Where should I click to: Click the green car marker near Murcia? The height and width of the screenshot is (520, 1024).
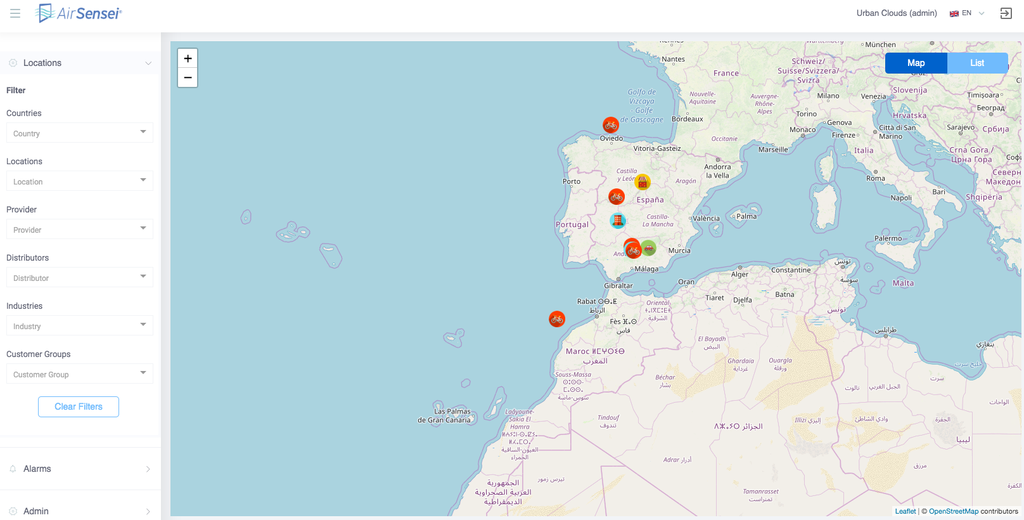coord(649,248)
